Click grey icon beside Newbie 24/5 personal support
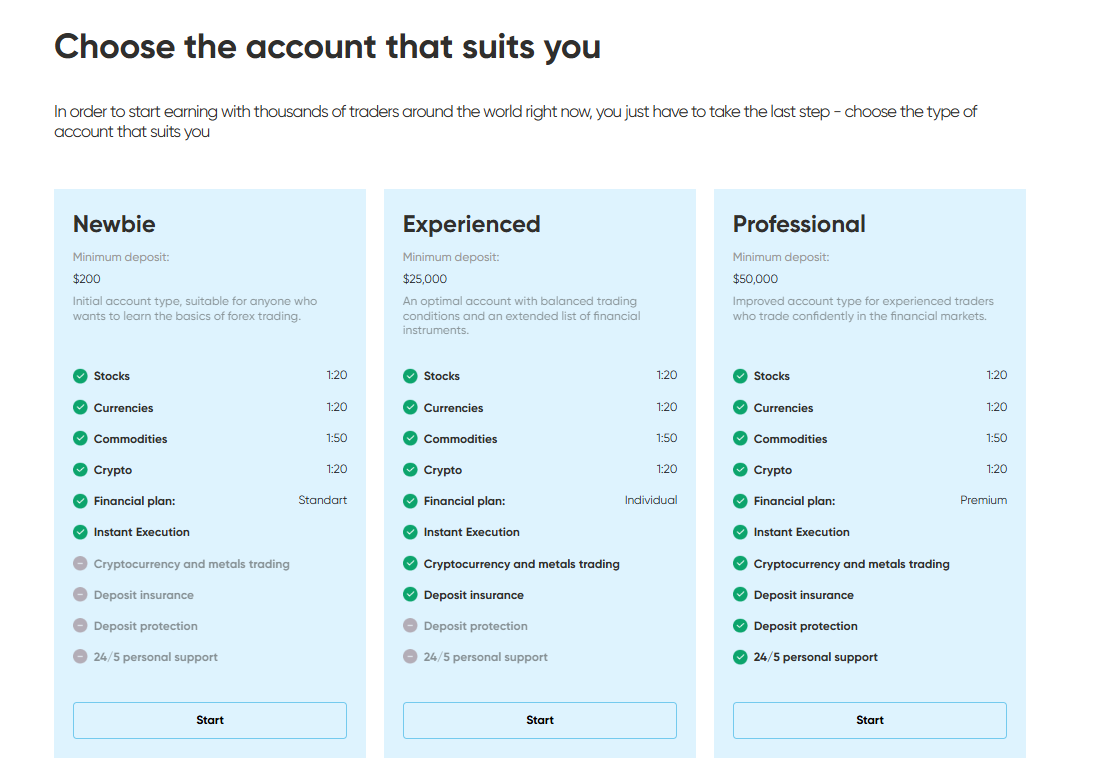 click(80, 656)
